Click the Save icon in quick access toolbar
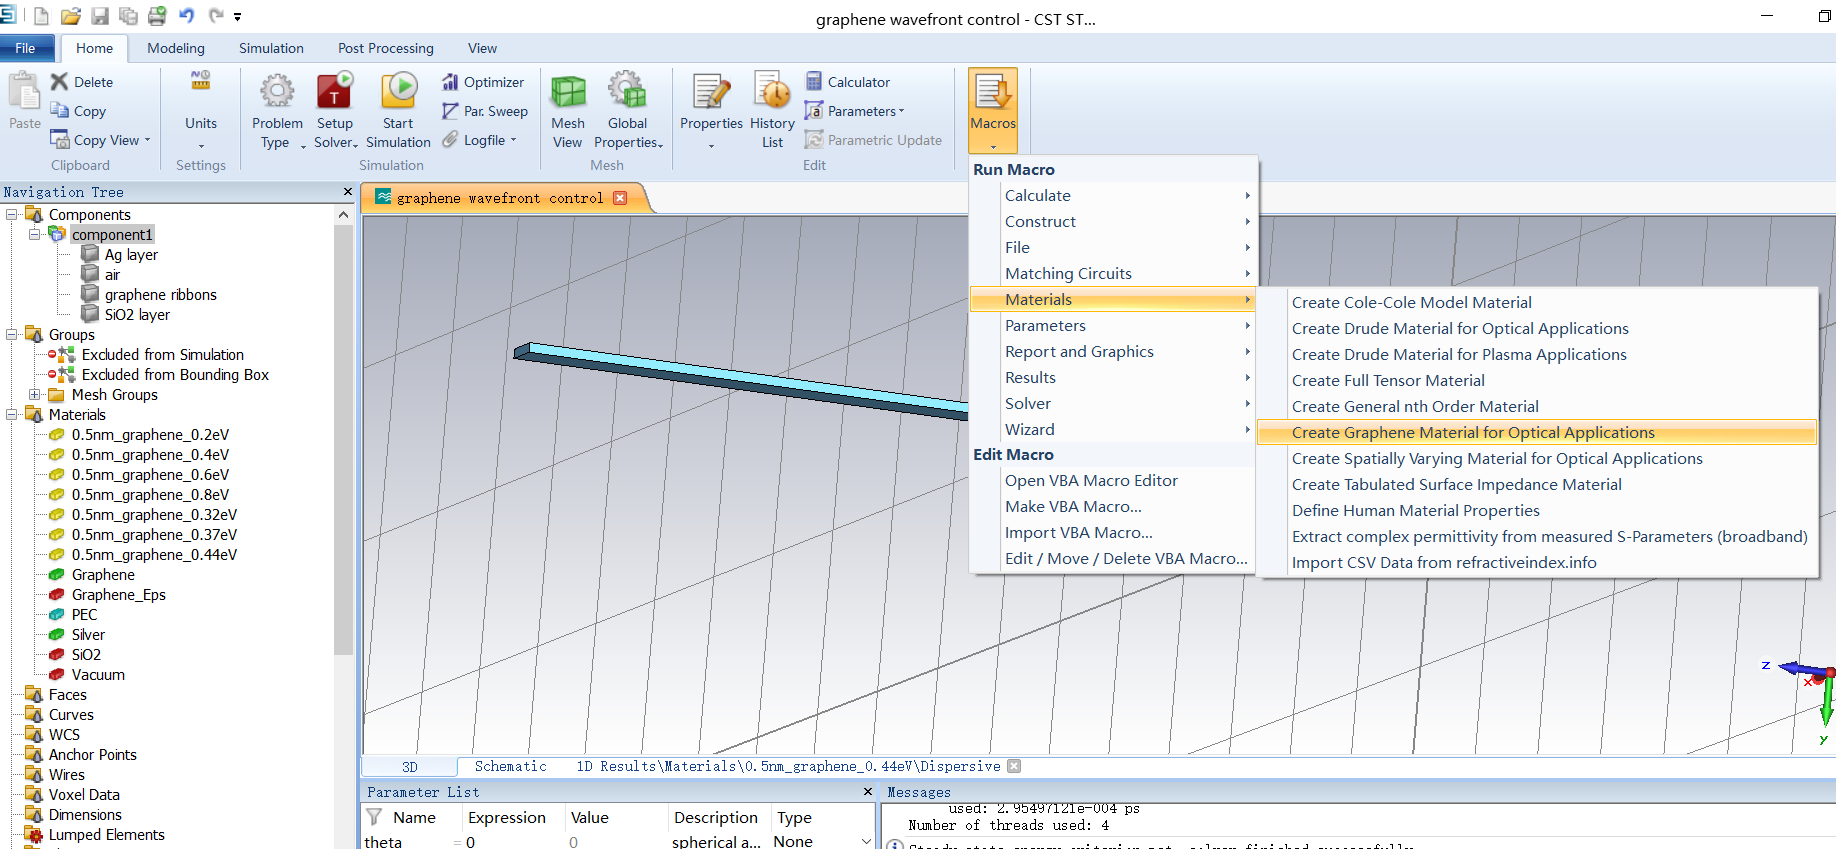 pos(100,16)
